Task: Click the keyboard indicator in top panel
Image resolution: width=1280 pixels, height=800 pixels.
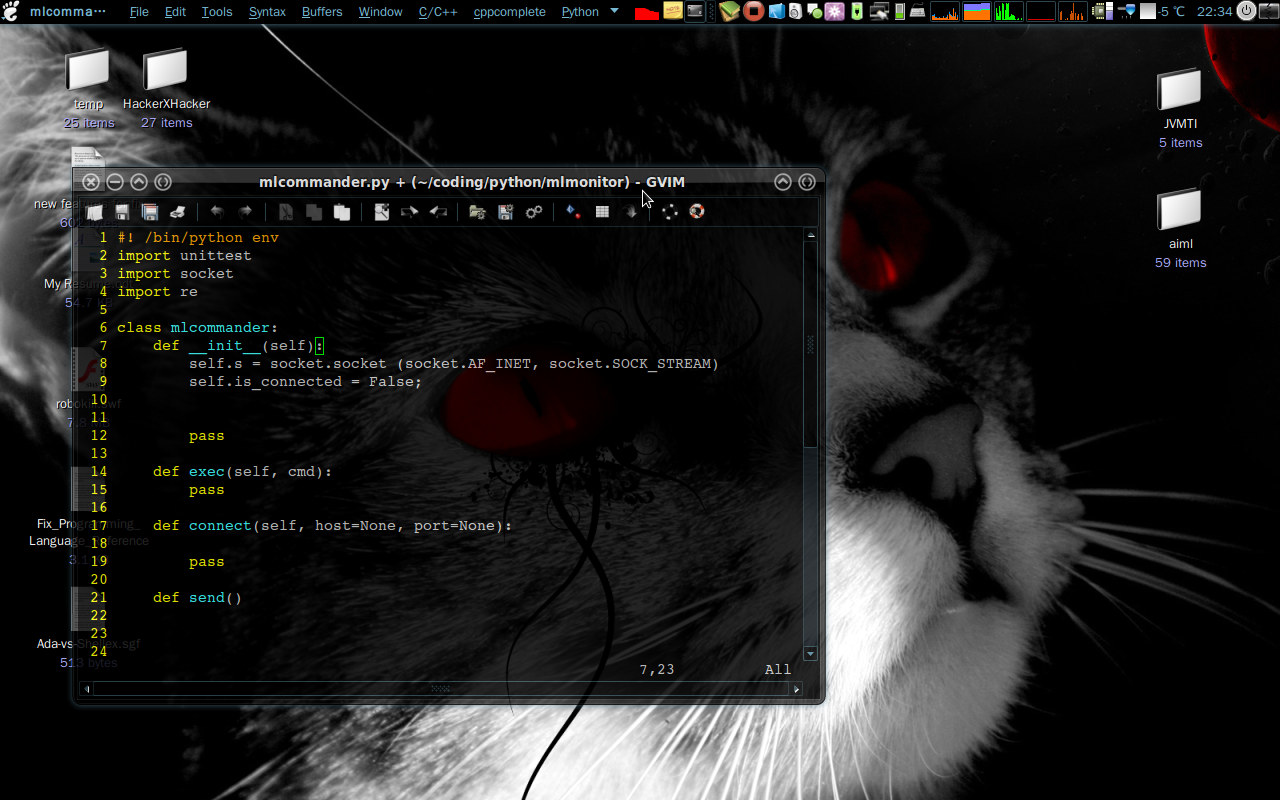Action: click(916, 12)
